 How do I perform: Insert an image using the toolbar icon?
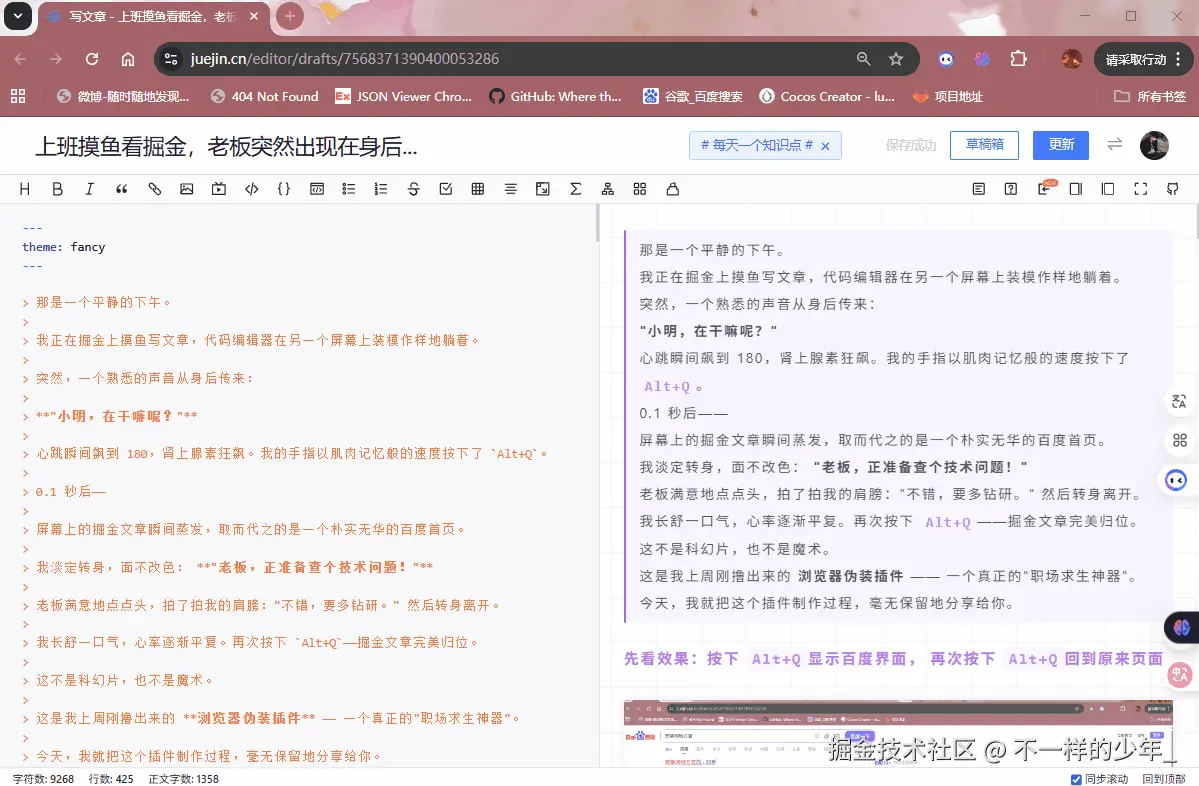coord(186,188)
